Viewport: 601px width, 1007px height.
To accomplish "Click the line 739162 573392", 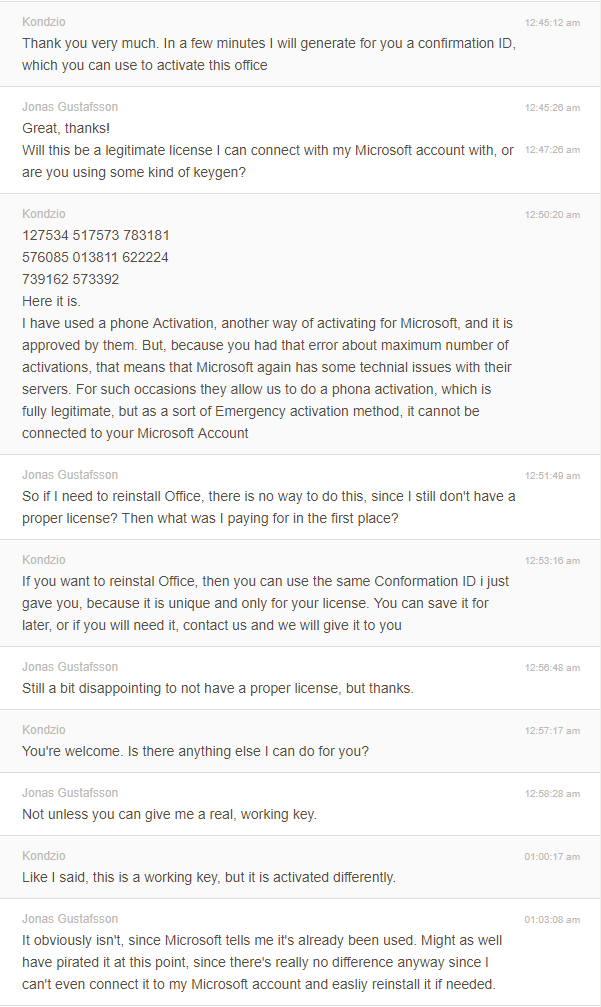I will 71,279.
